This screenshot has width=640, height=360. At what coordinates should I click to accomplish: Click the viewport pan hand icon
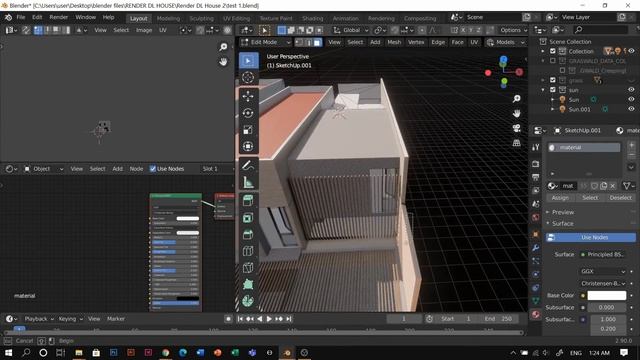[x=517, y=113]
